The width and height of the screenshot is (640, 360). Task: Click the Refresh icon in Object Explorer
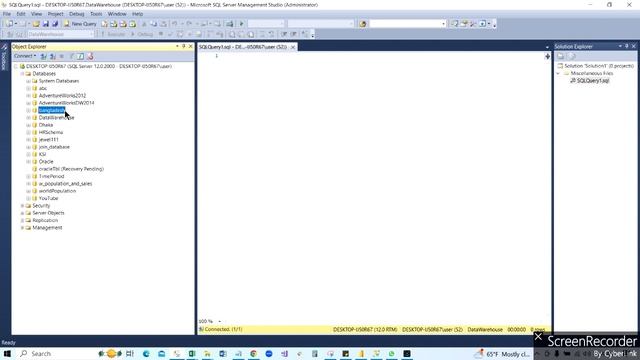point(81,56)
